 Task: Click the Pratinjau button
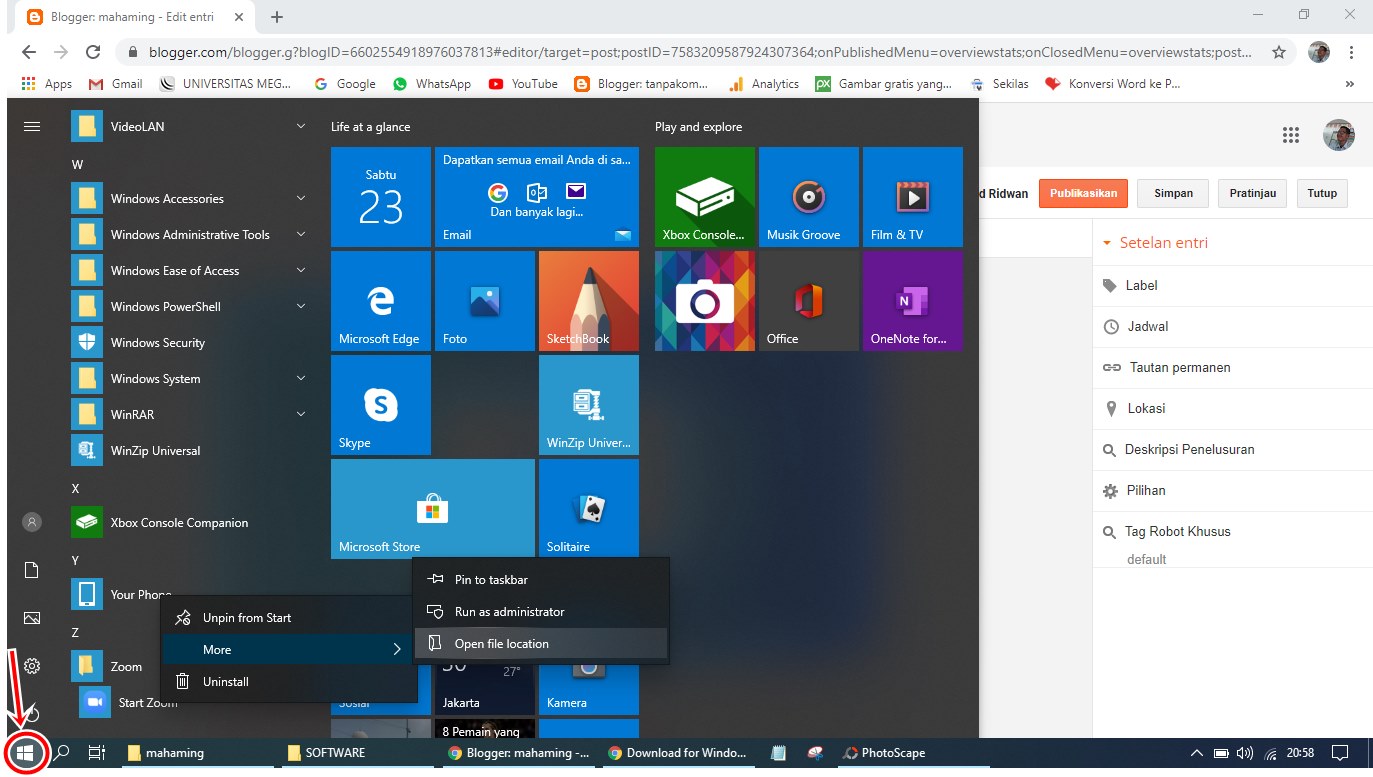pos(1252,193)
